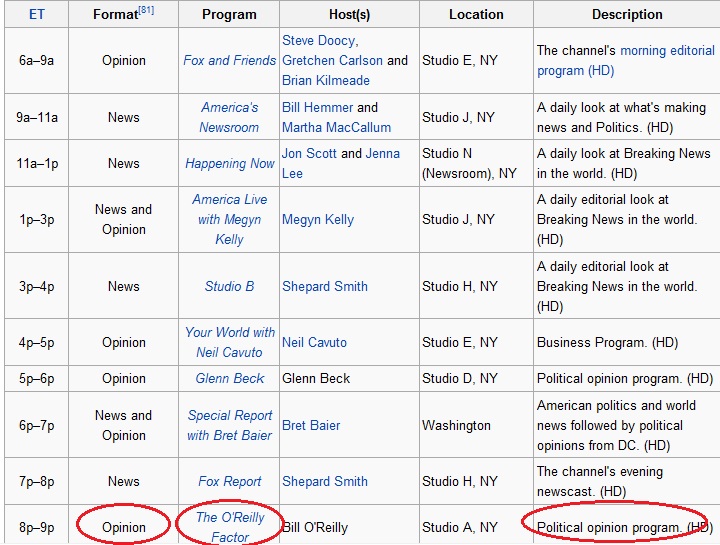Select the 1p–3p time cell
Image resolution: width=720 pixels, height=545 pixels.
(36, 219)
